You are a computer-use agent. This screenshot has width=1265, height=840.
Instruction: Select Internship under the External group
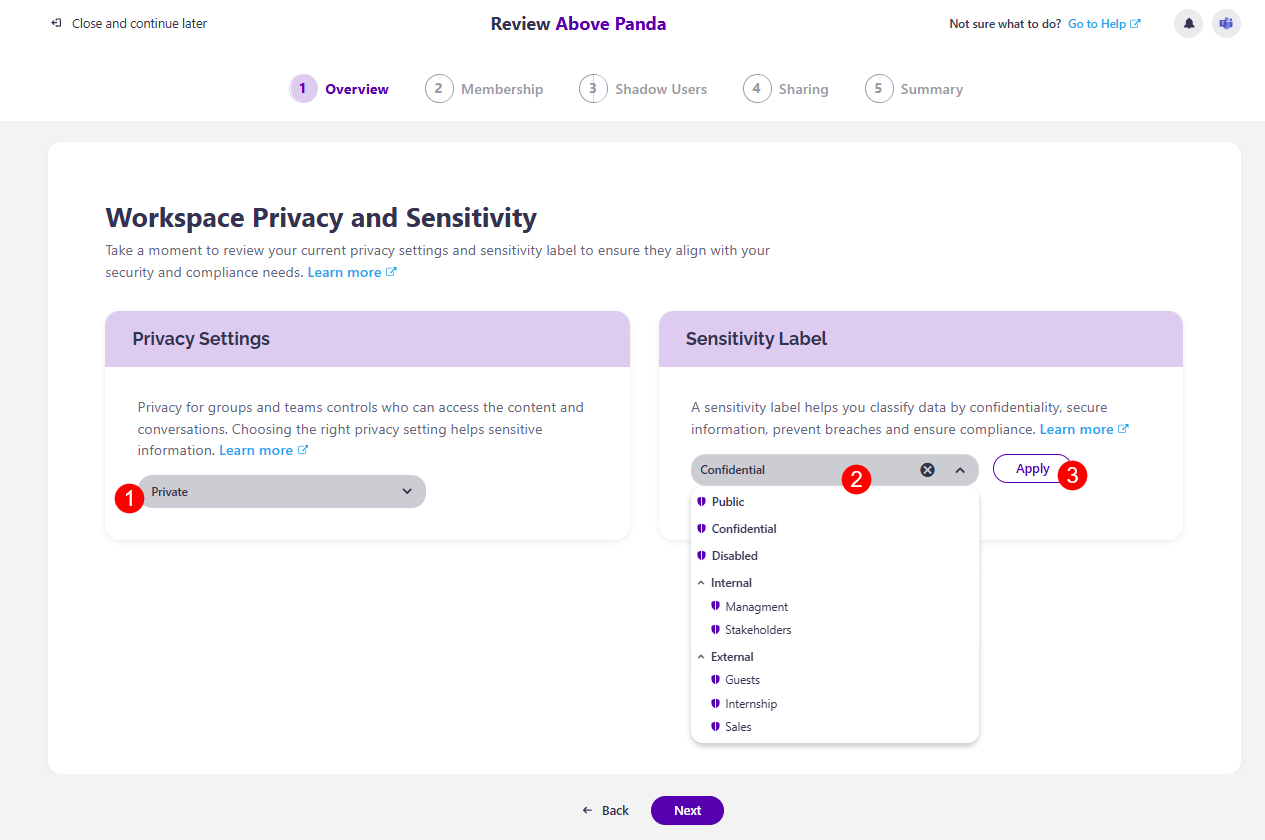[750, 703]
